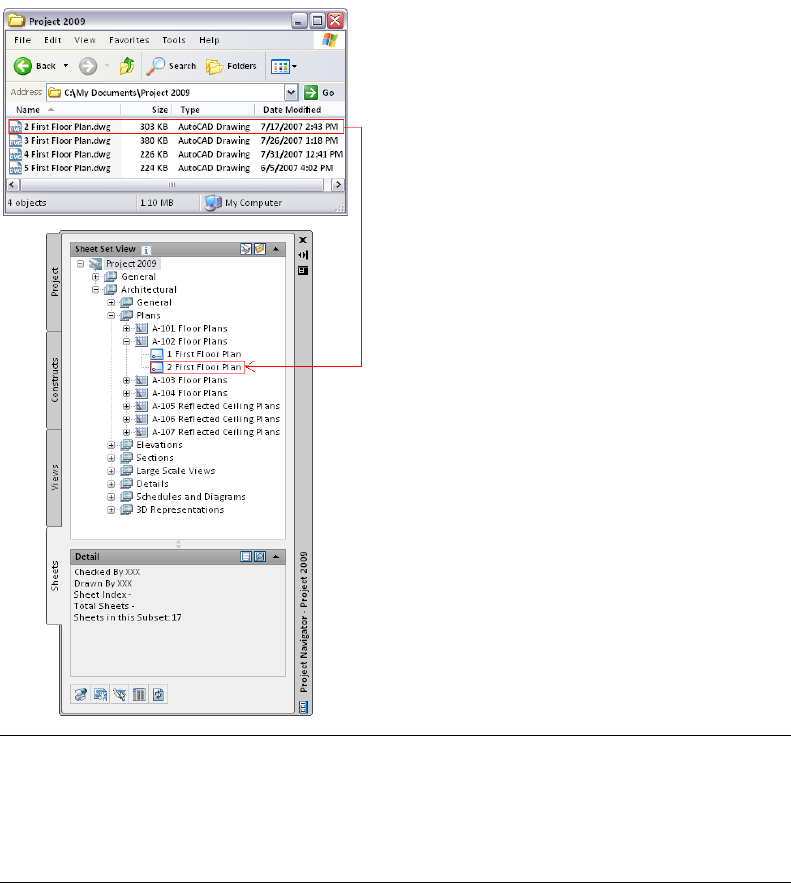Click the Refresh sheet set icon
791x883 pixels.
click(x=158, y=694)
